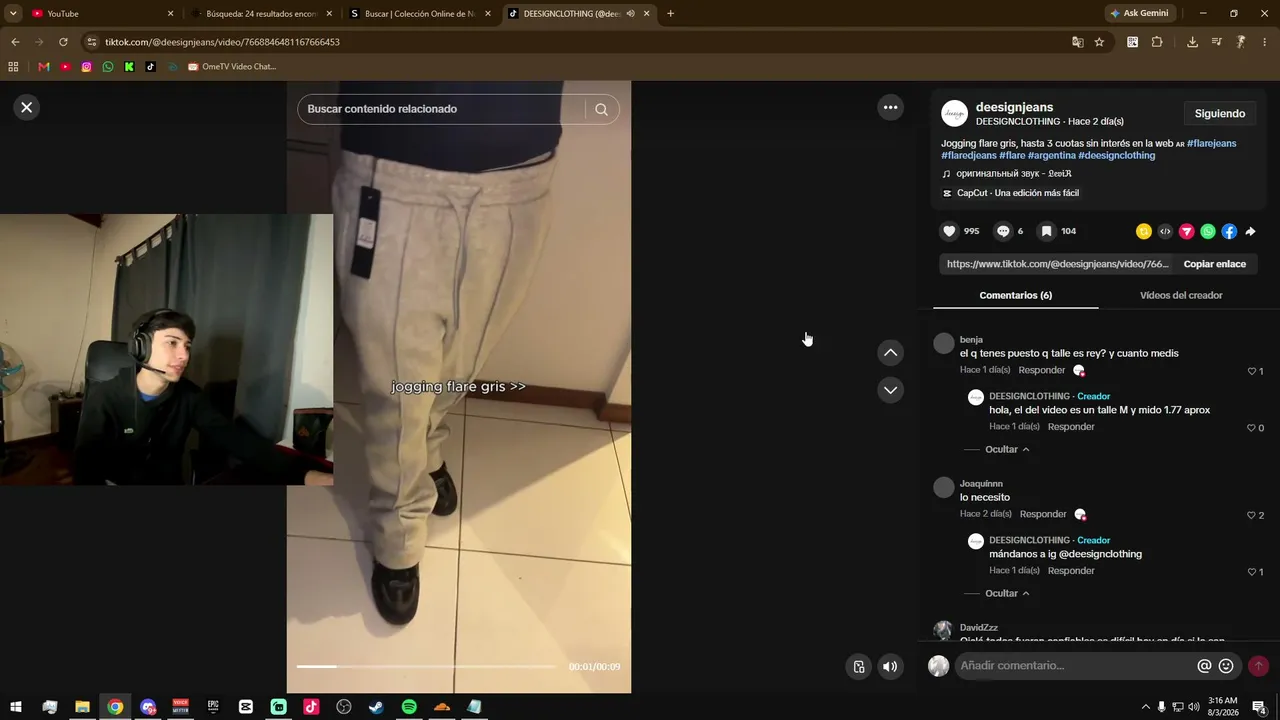Insert a mention with the @ icon
Image resolution: width=1280 pixels, height=720 pixels.
pyautogui.click(x=1205, y=666)
